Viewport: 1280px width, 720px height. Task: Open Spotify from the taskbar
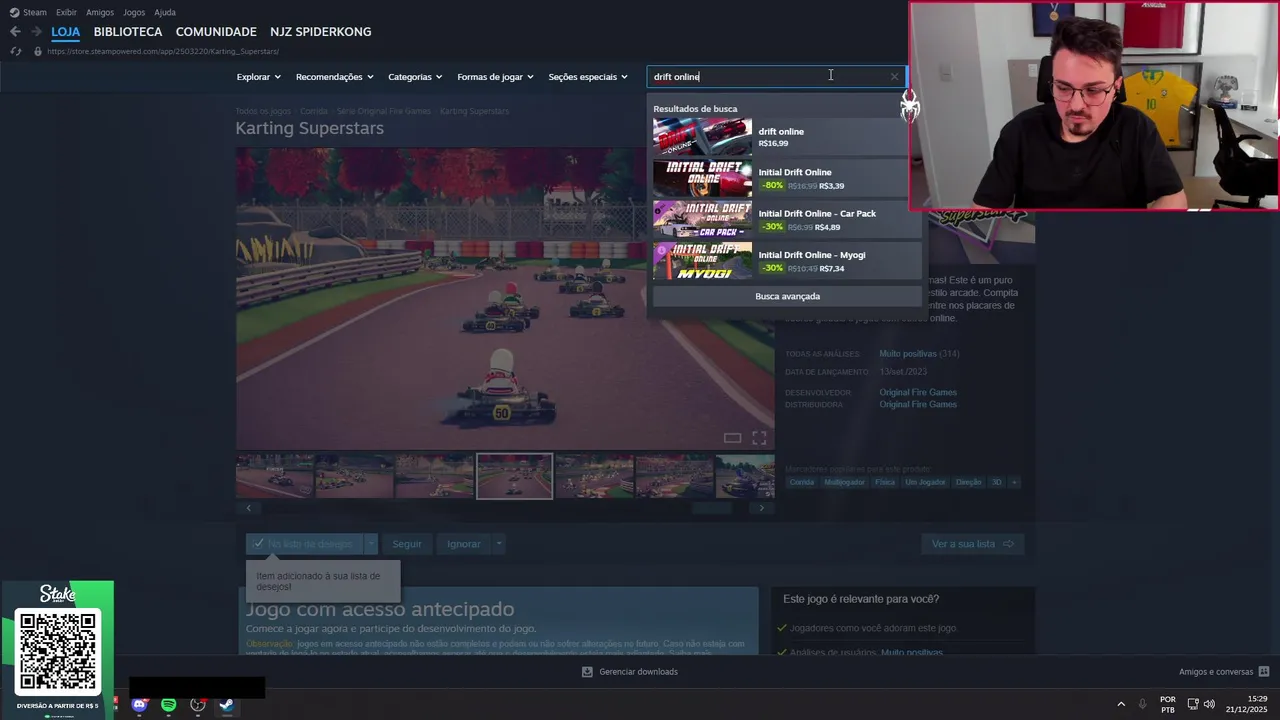[169, 705]
